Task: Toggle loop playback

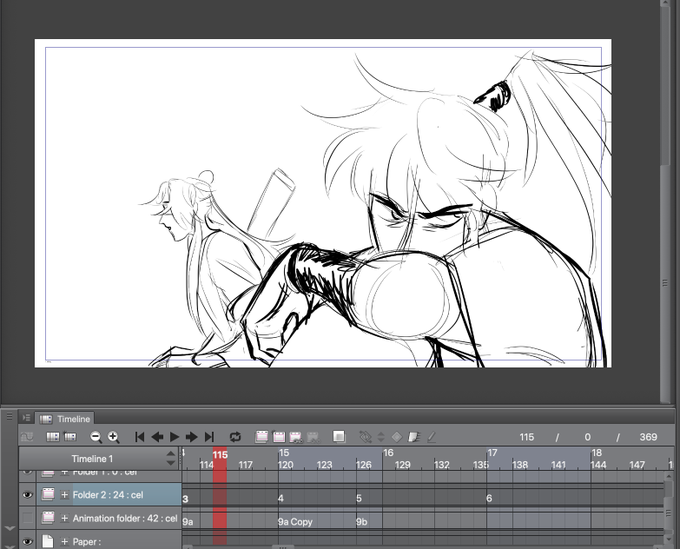Action: (235, 437)
